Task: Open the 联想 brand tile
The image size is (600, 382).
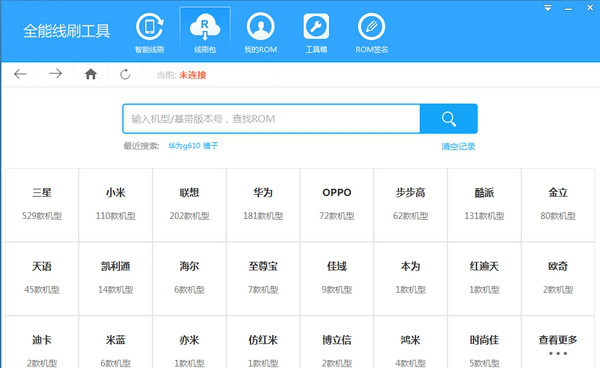Action: tap(189, 205)
